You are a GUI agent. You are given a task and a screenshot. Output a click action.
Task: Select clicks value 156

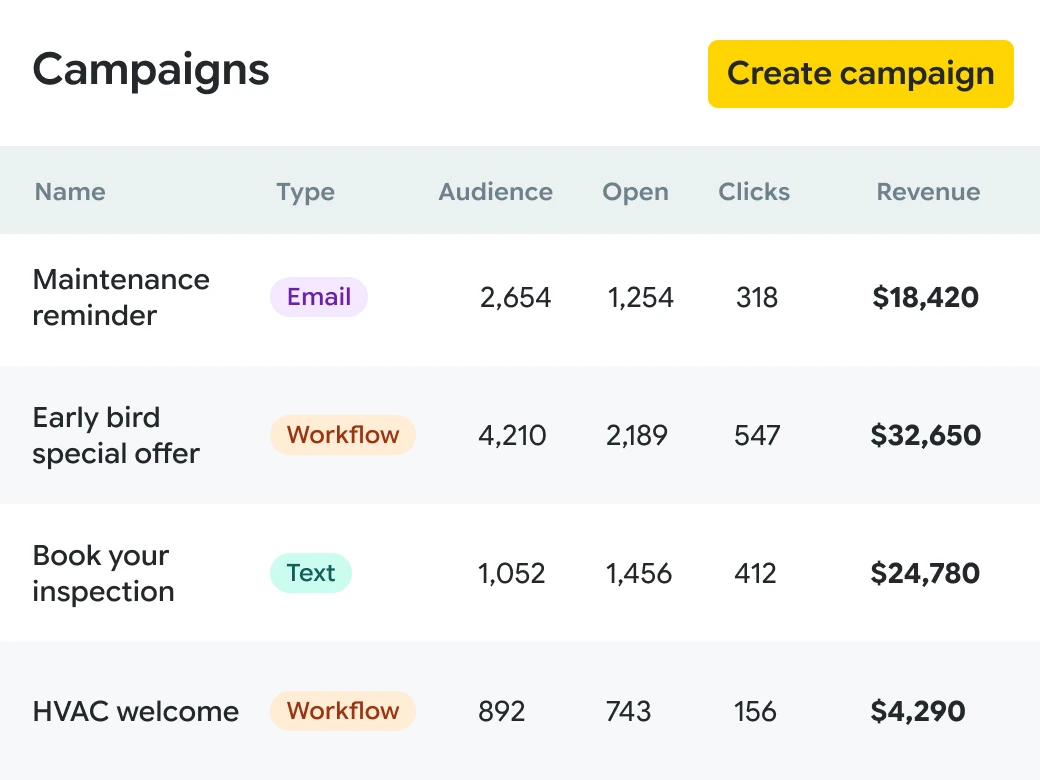(x=755, y=711)
